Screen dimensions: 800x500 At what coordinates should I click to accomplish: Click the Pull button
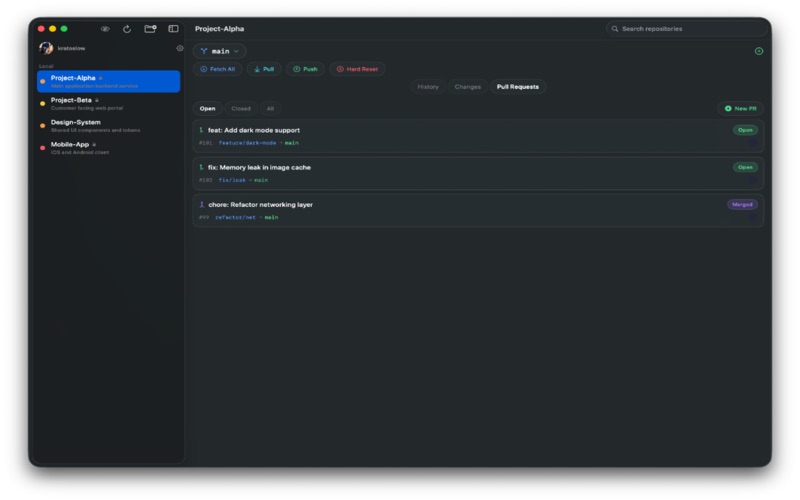pos(264,69)
